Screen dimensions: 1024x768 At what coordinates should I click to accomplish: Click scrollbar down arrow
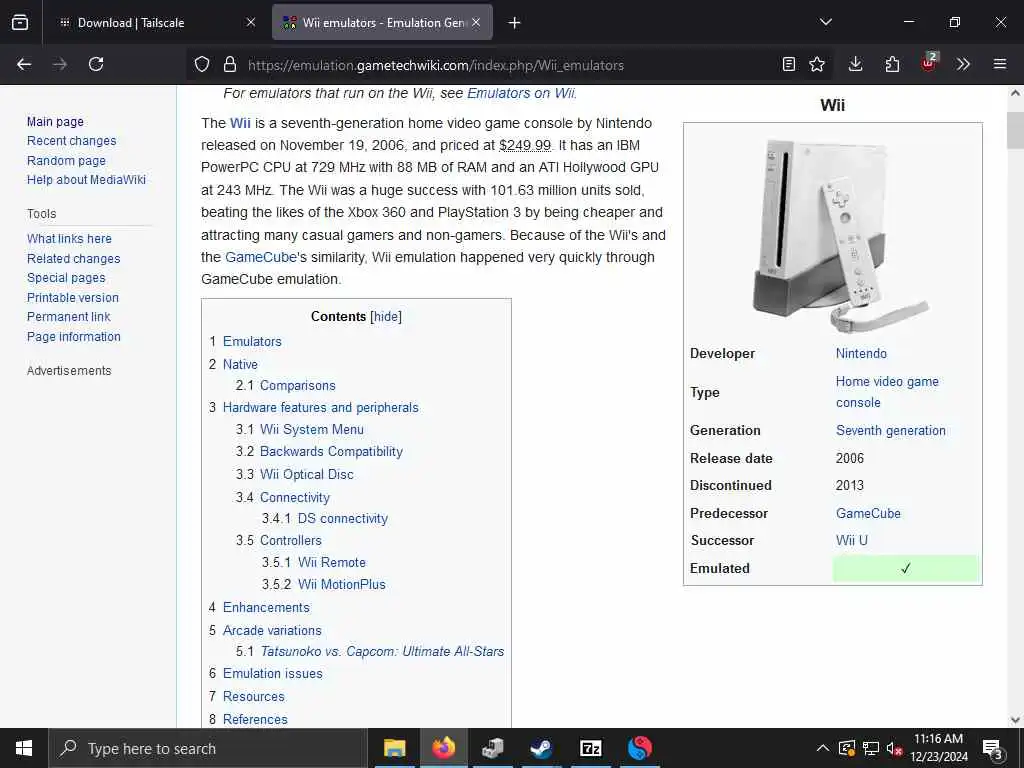[1015, 720]
